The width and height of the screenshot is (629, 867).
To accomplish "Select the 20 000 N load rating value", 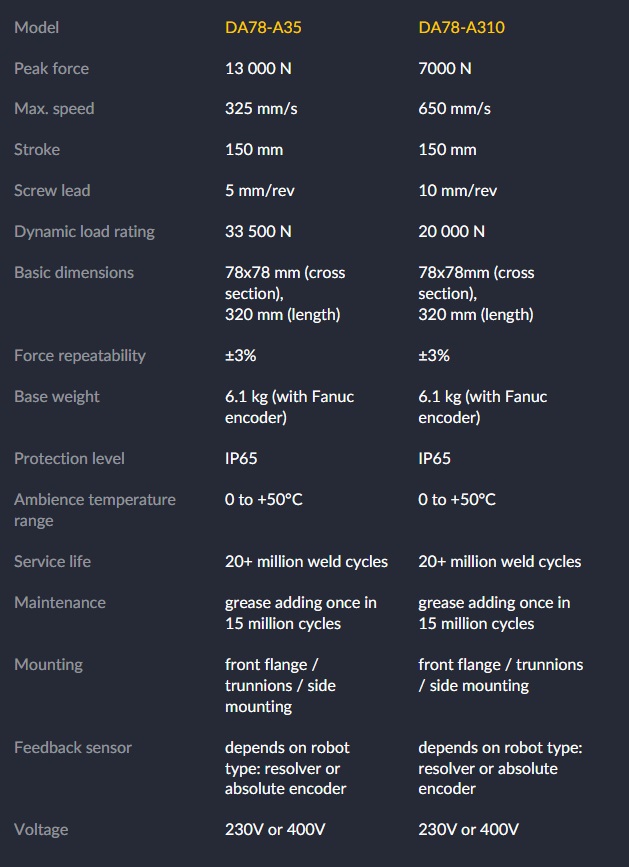I will [x=451, y=231].
